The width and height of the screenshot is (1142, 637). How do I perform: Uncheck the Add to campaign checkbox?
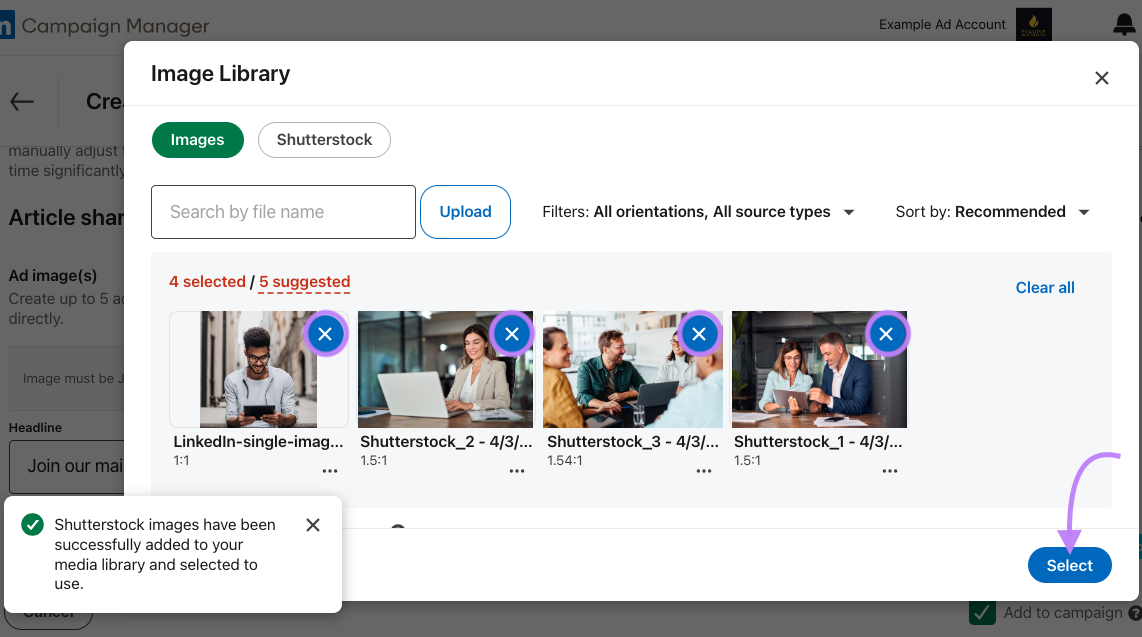(x=981, y=613)
